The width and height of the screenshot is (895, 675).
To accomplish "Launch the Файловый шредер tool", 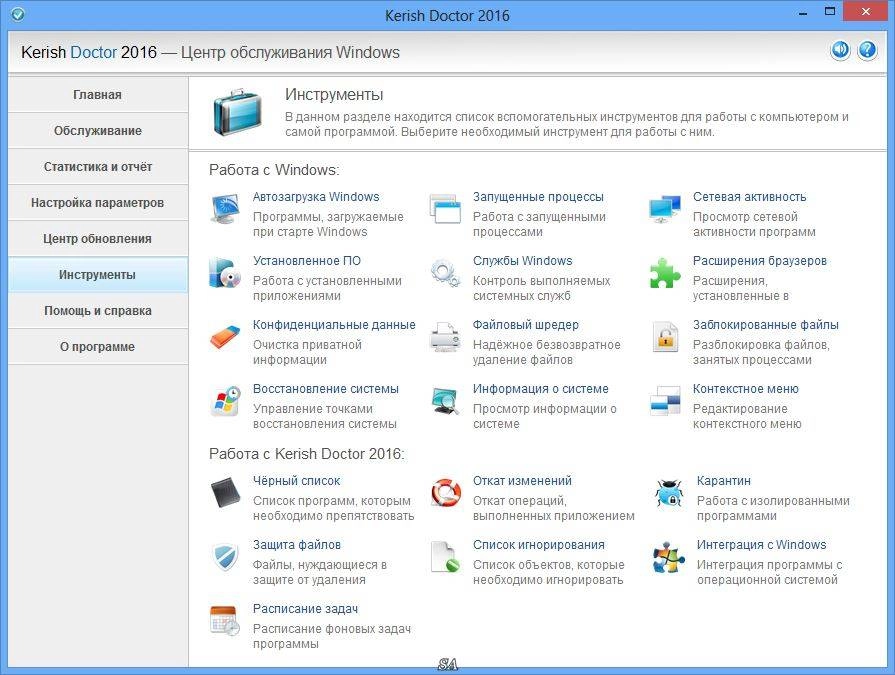I will [x=526, y=325].
